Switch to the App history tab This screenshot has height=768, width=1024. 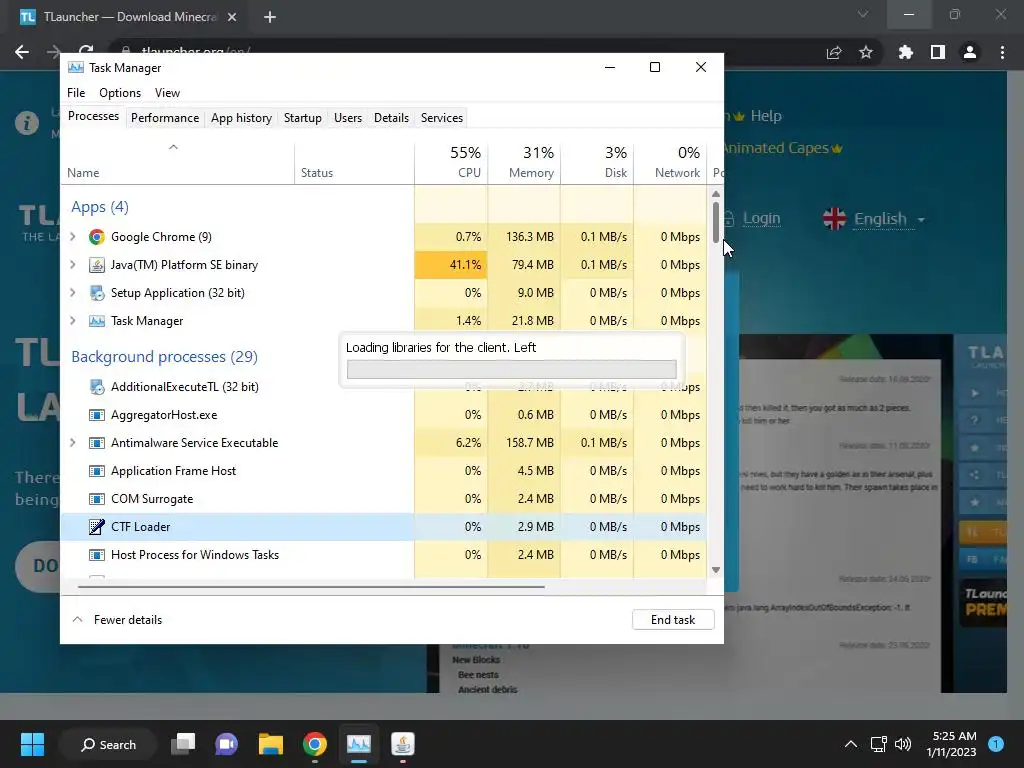[242, 118]
